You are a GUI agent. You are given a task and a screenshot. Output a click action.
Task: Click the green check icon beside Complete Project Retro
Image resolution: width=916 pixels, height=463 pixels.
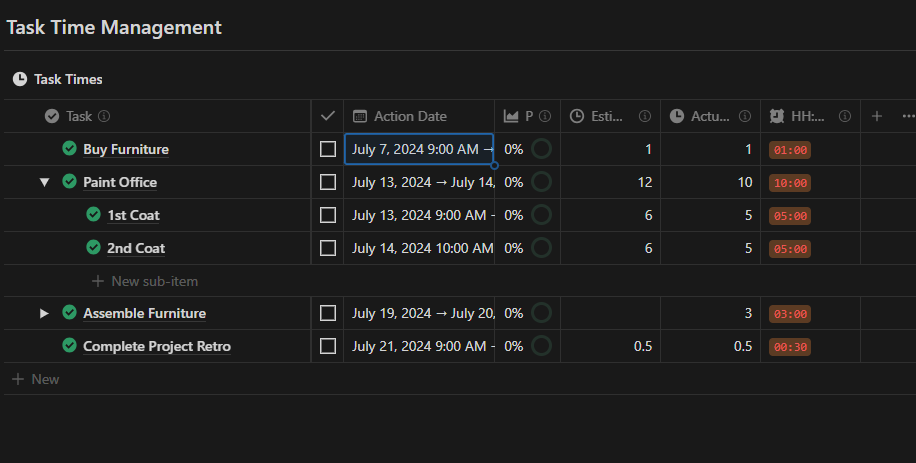click(69, 346)
